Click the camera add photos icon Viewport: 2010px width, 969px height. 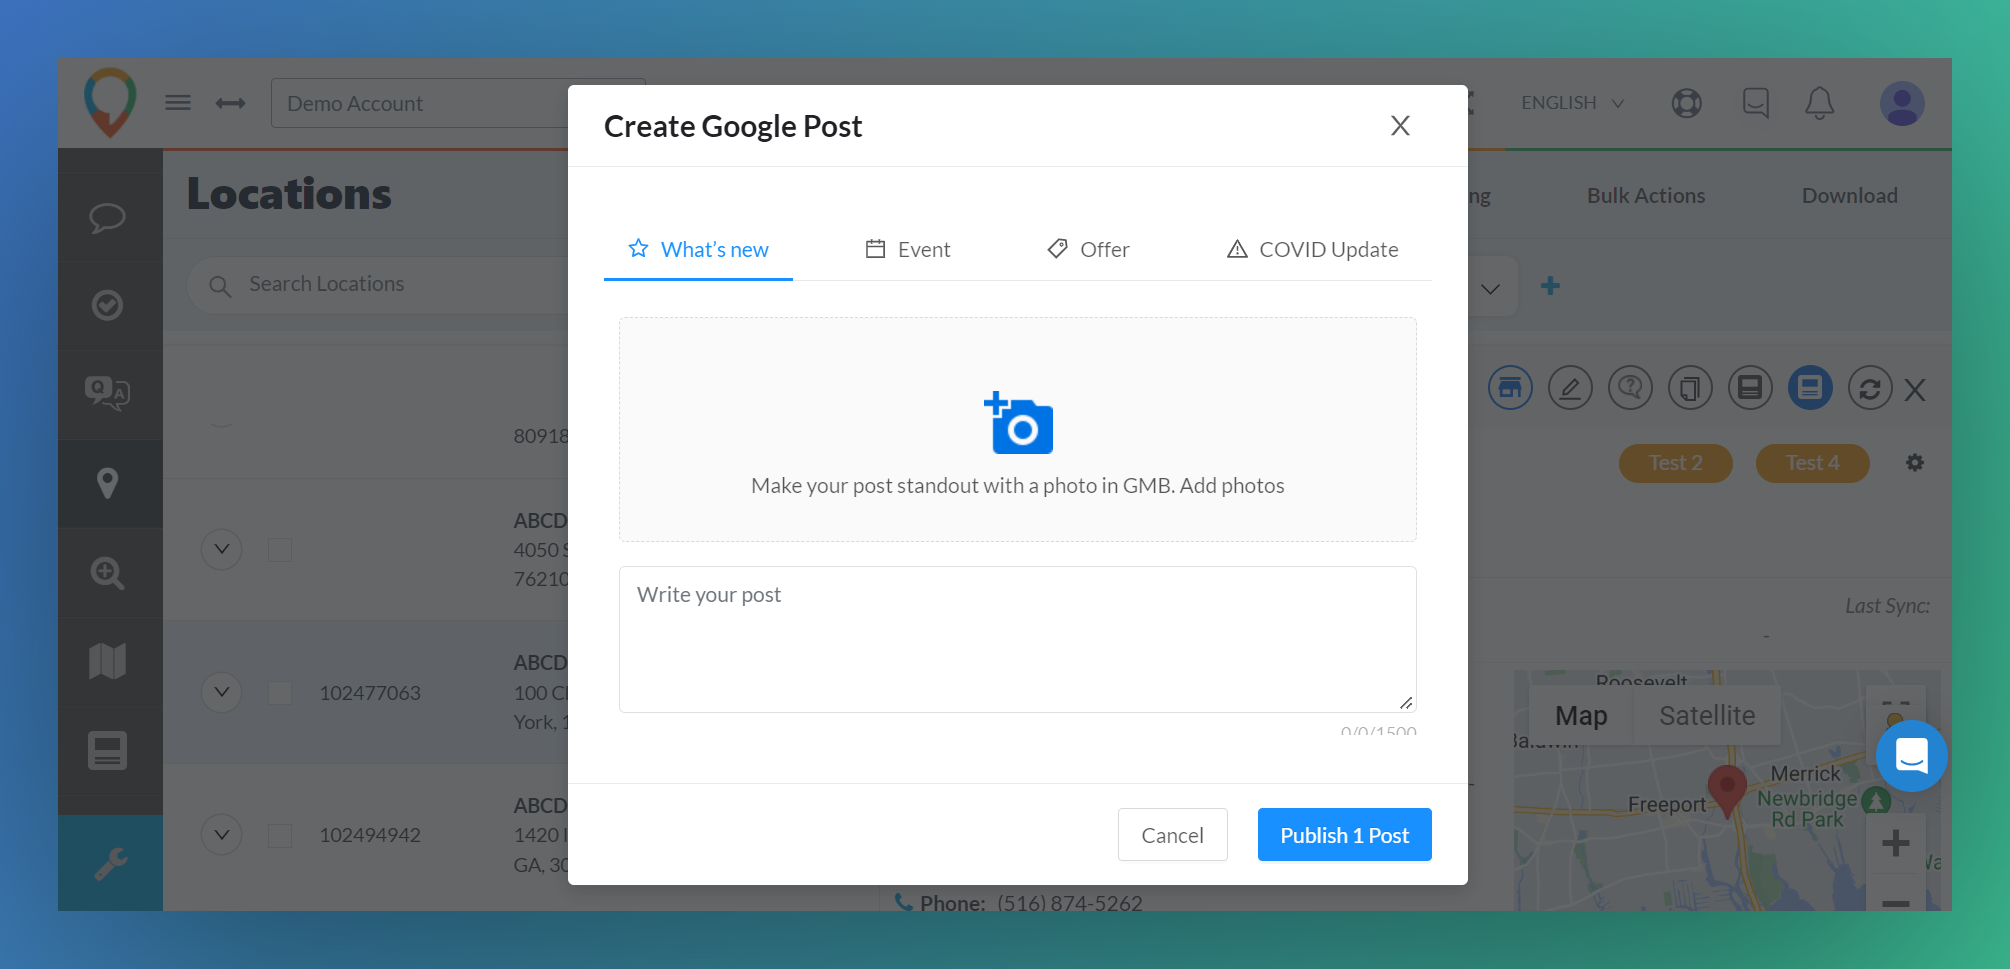(1018, 423)
